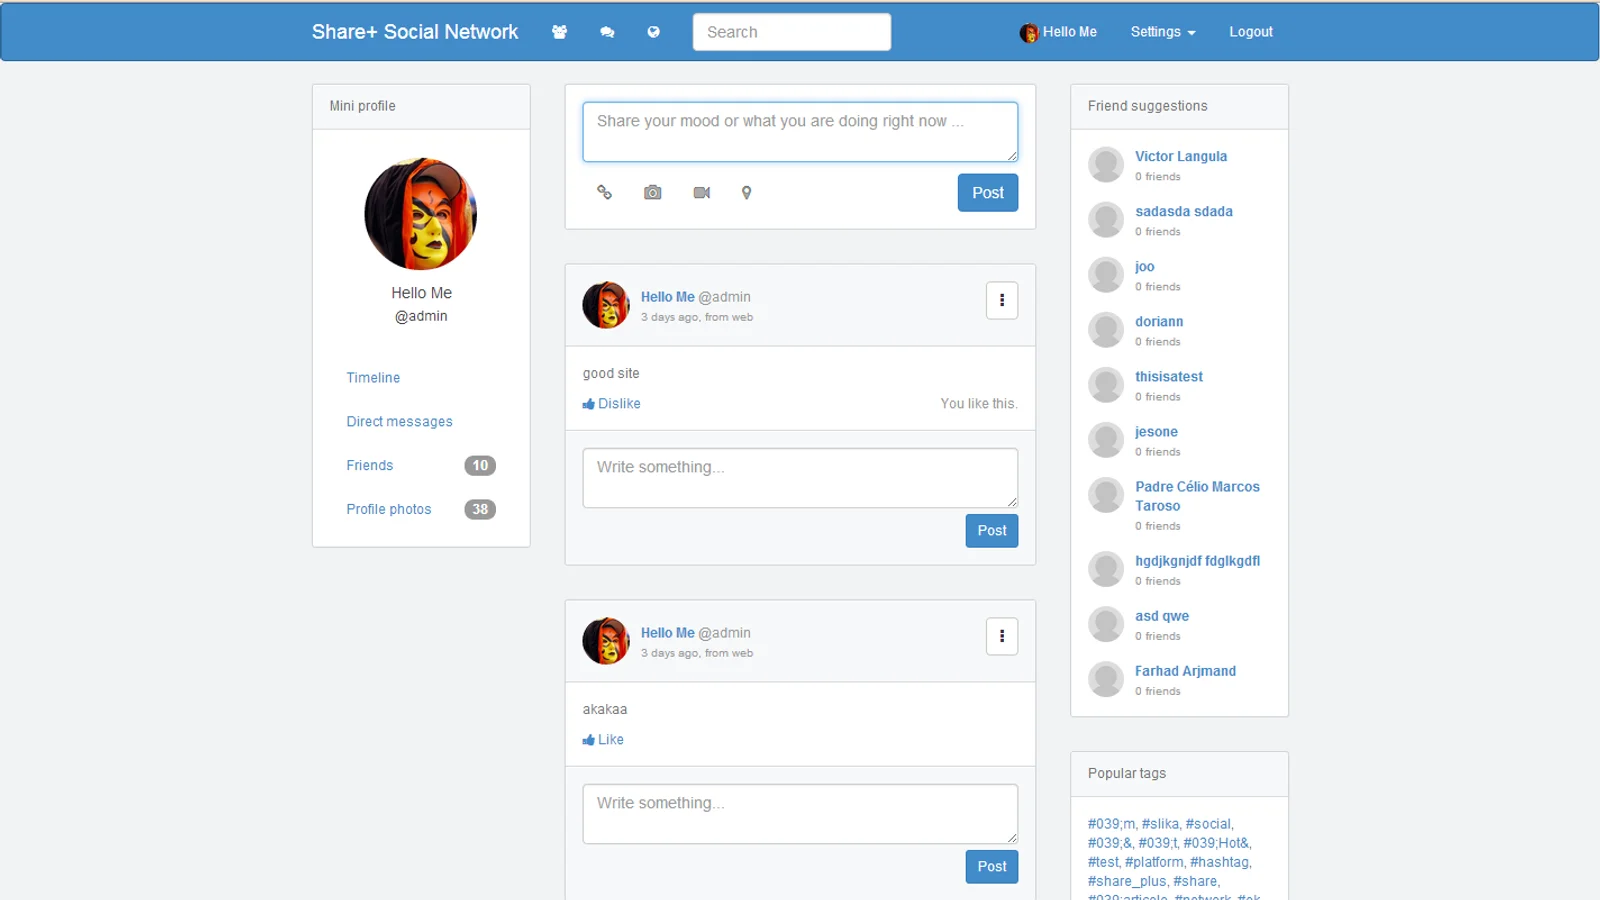Viewport: 1600px width, 900px height.
Task: Add location with the map pin icon
Action: pos(746,192)
